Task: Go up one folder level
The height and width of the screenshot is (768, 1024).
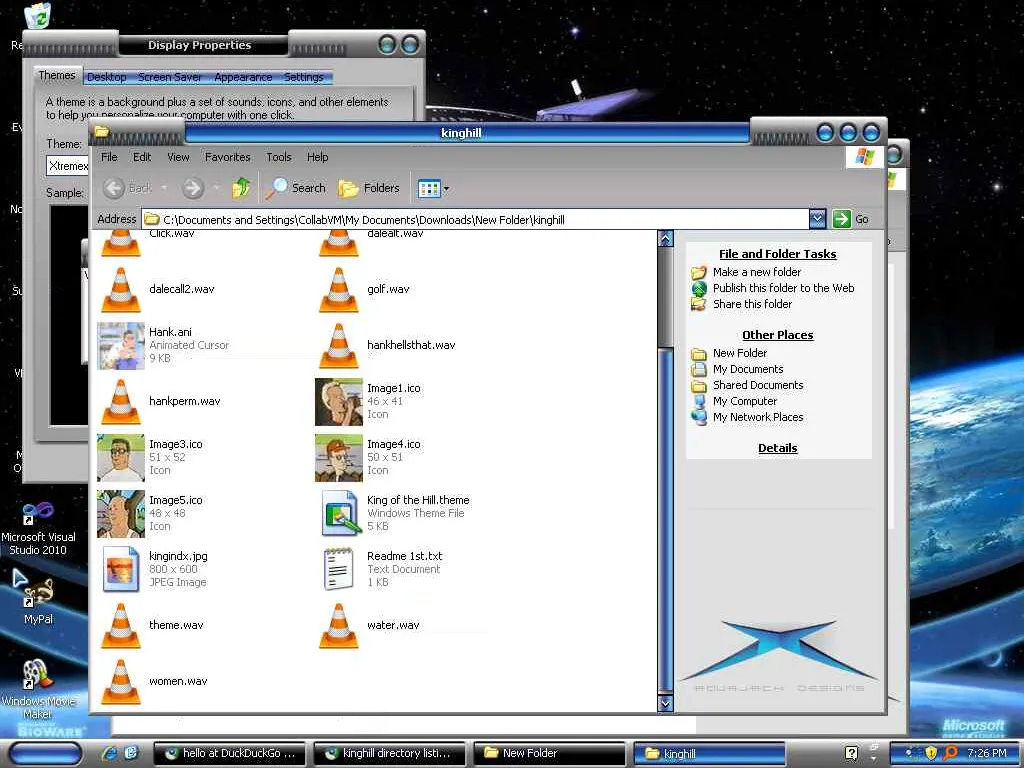Action: pyautogui.click(x=241, y=188)
